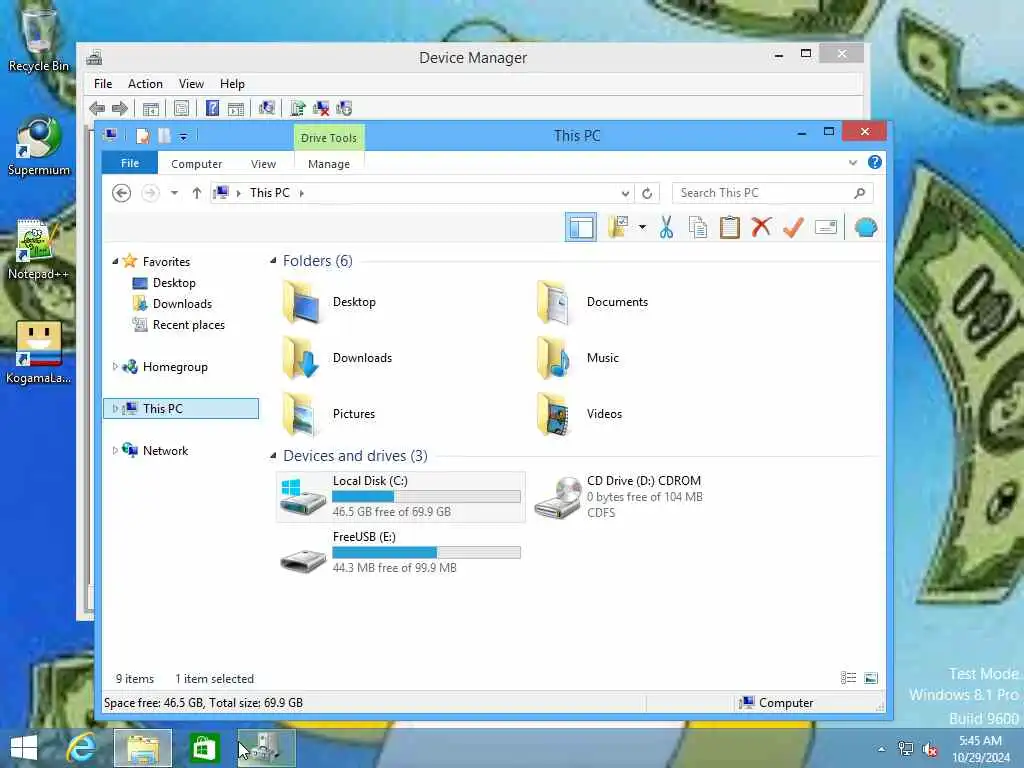Click Update driver icon in Device Manager

coord(298,108)
